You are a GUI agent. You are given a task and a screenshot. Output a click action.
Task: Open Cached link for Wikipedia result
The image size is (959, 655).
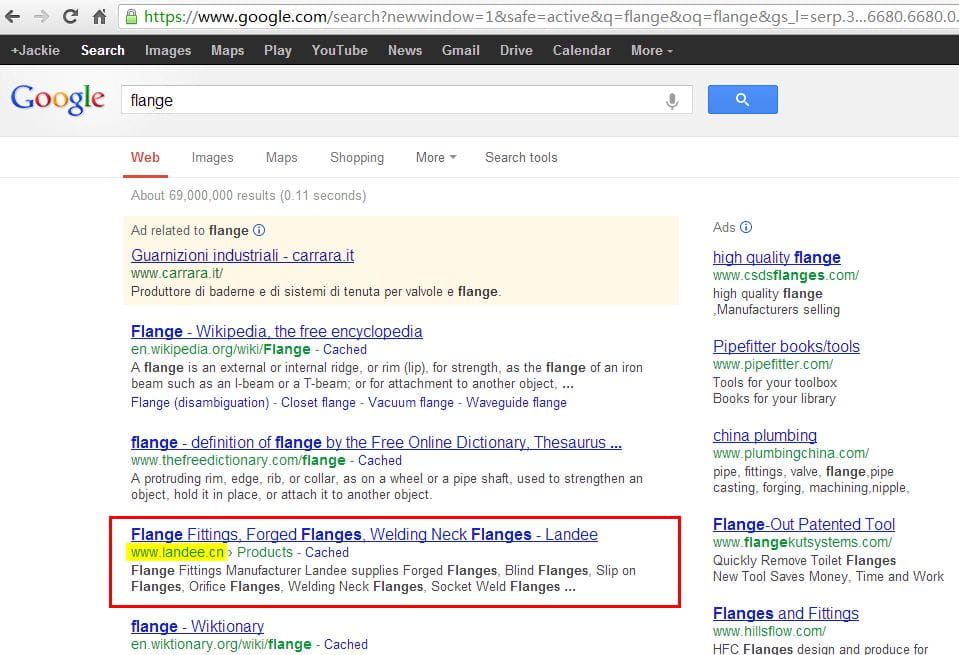point(345,349)
